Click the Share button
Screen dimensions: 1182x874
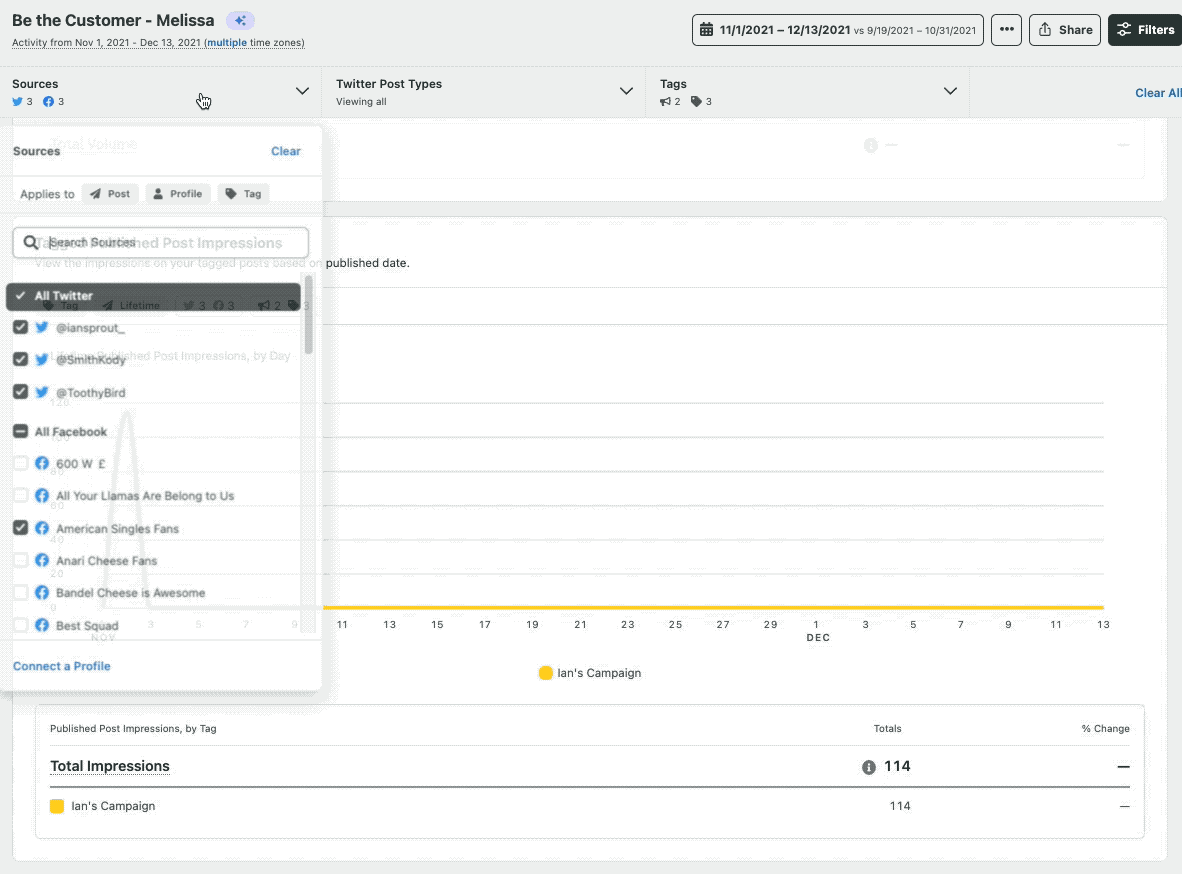pyautogui.click(x=1064, y=30)
